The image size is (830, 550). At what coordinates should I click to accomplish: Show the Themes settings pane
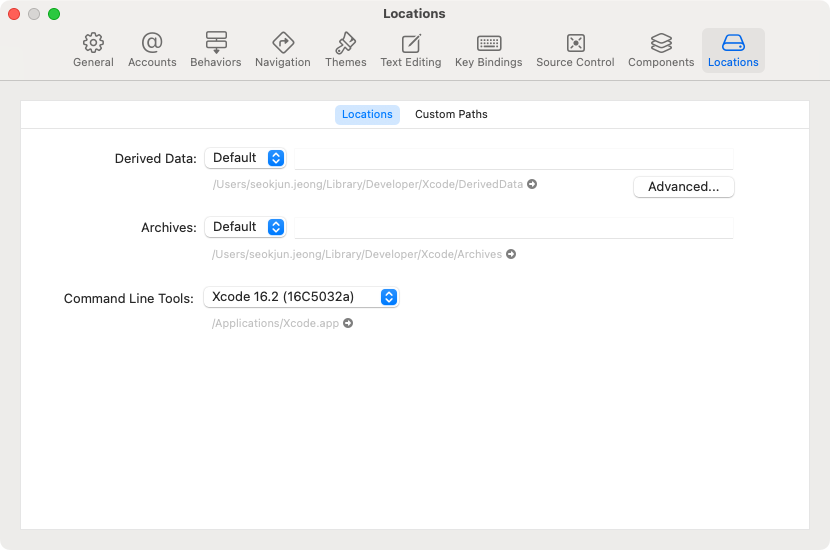[346, 50]
